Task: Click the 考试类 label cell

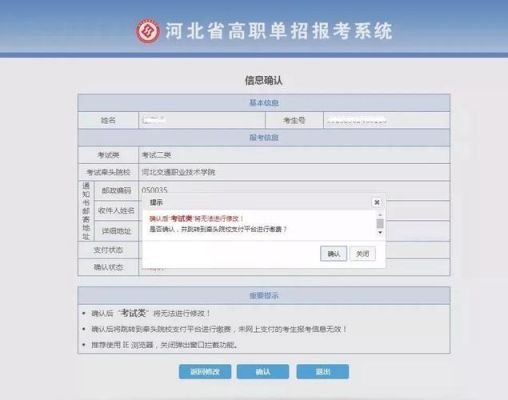Action: (108, 155)
